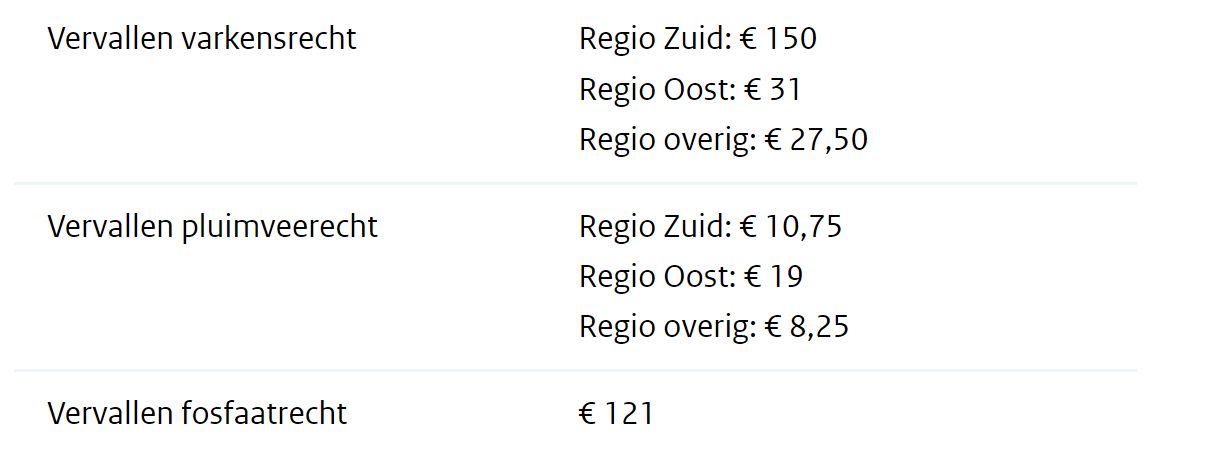The height and width of the screenshot is (454, 1210).
Task: Click the word 'Vervallen' in the fosfaatrecht label
Action: click(110, 412)
